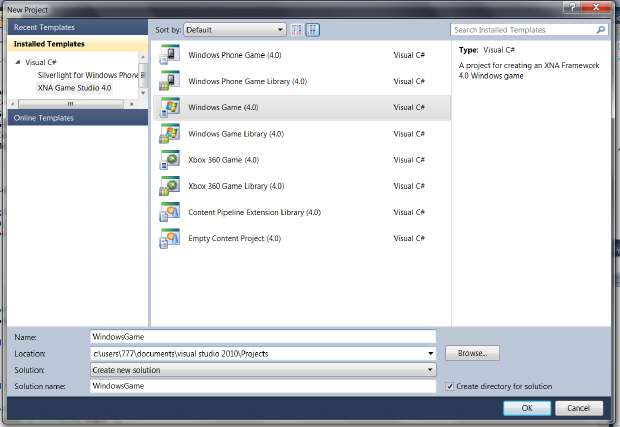Viewport: 620px width, 427px height.
Task: Collapse the Visual C# tree node
Action: (x=16, y=62)
